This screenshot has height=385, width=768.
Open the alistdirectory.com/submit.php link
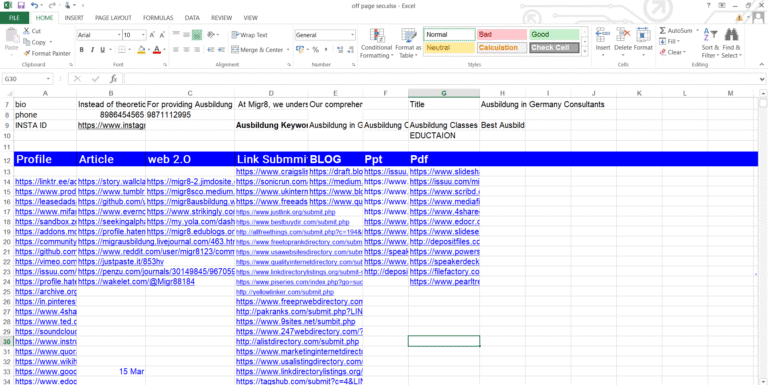pyautogui.click(x=297, y=341)
